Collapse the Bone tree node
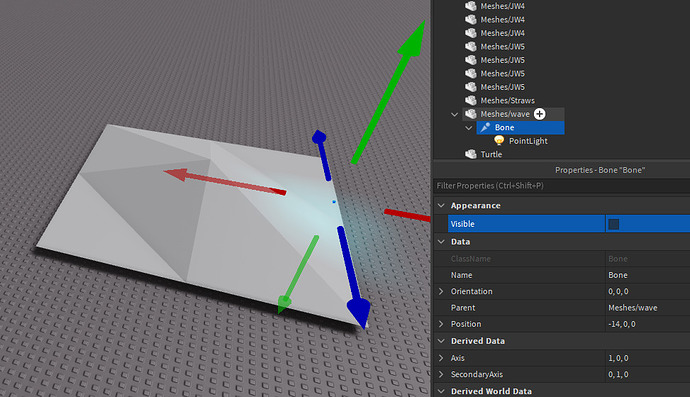Viewport: 690px width, 397px height. coord(469,128)
